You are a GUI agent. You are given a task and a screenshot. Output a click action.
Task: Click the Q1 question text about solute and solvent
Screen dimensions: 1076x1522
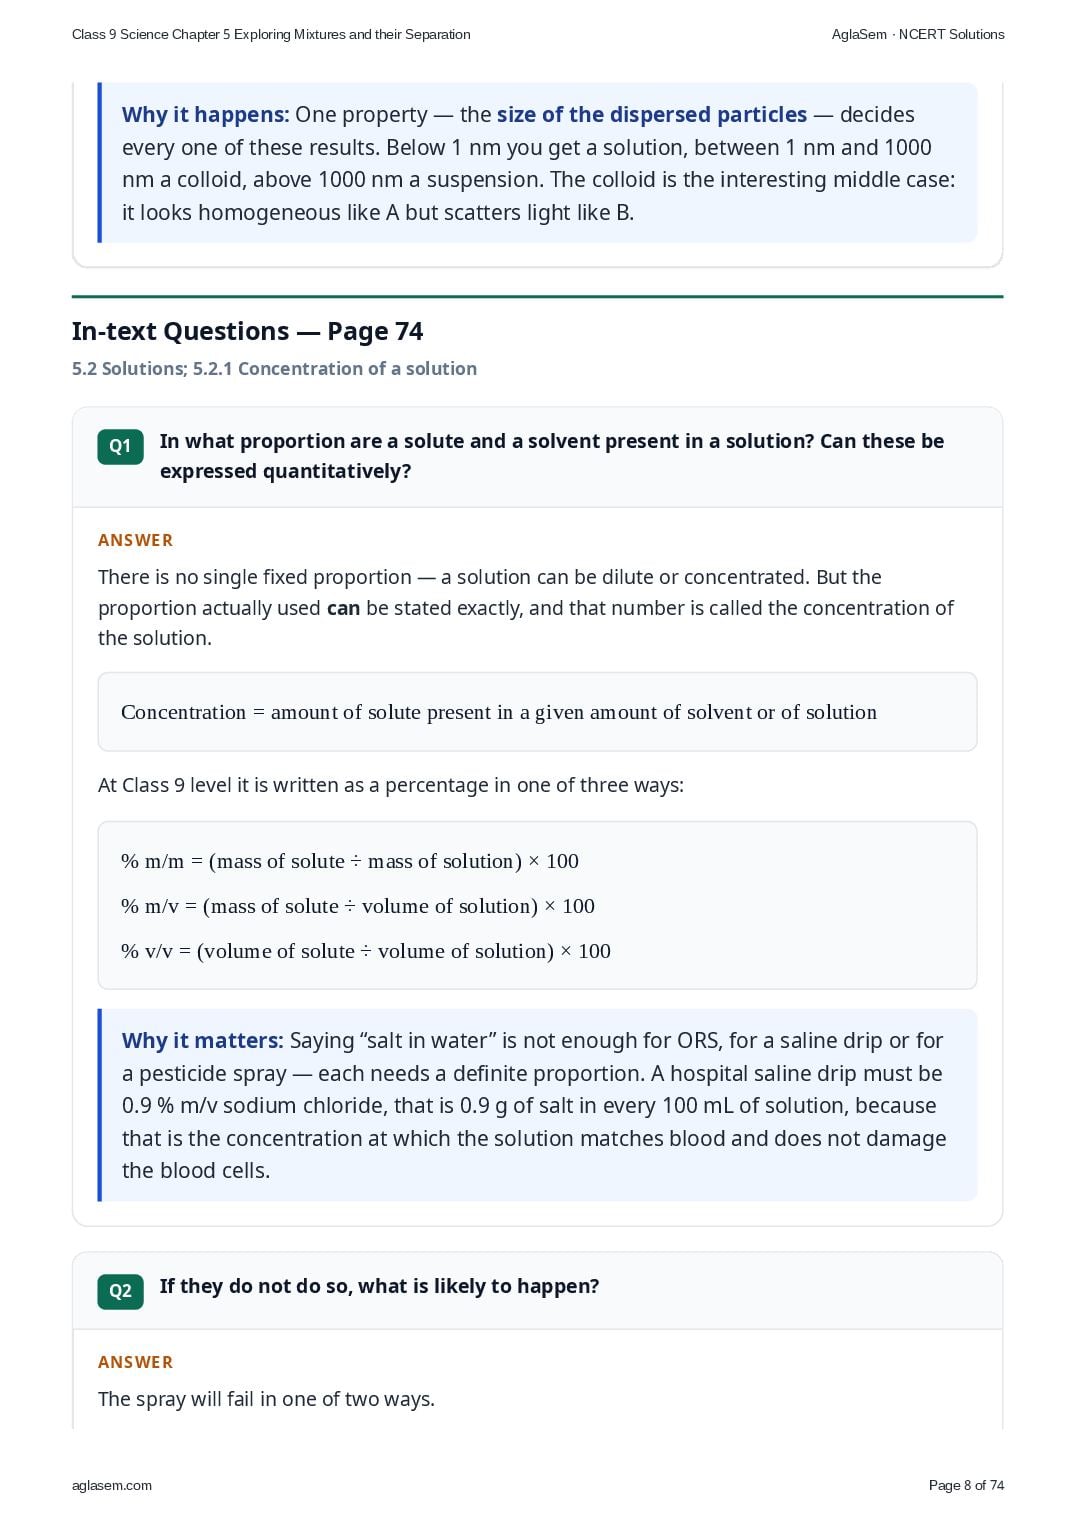pos(552,456)
